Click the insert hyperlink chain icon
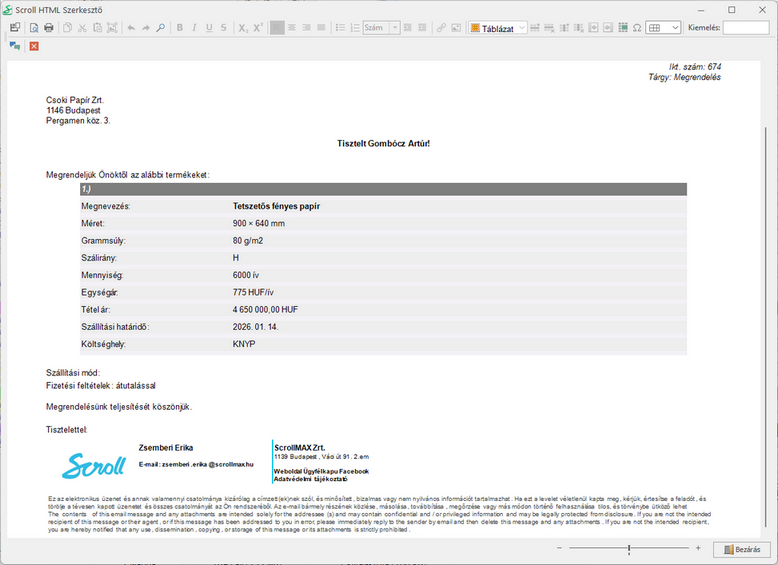The height and width of the screenshot is (565, 778). tap(442, 28)
